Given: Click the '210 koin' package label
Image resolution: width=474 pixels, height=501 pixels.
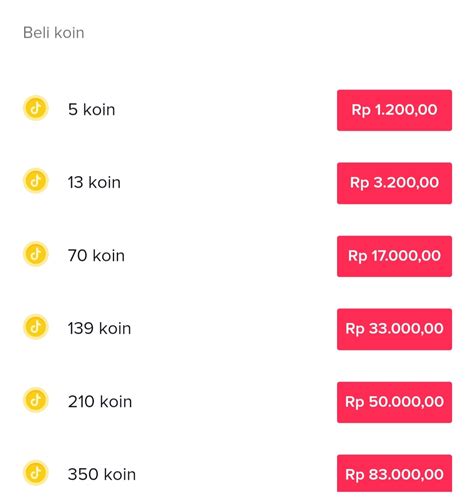Looking at the screenshot, I should pos(100,401).
